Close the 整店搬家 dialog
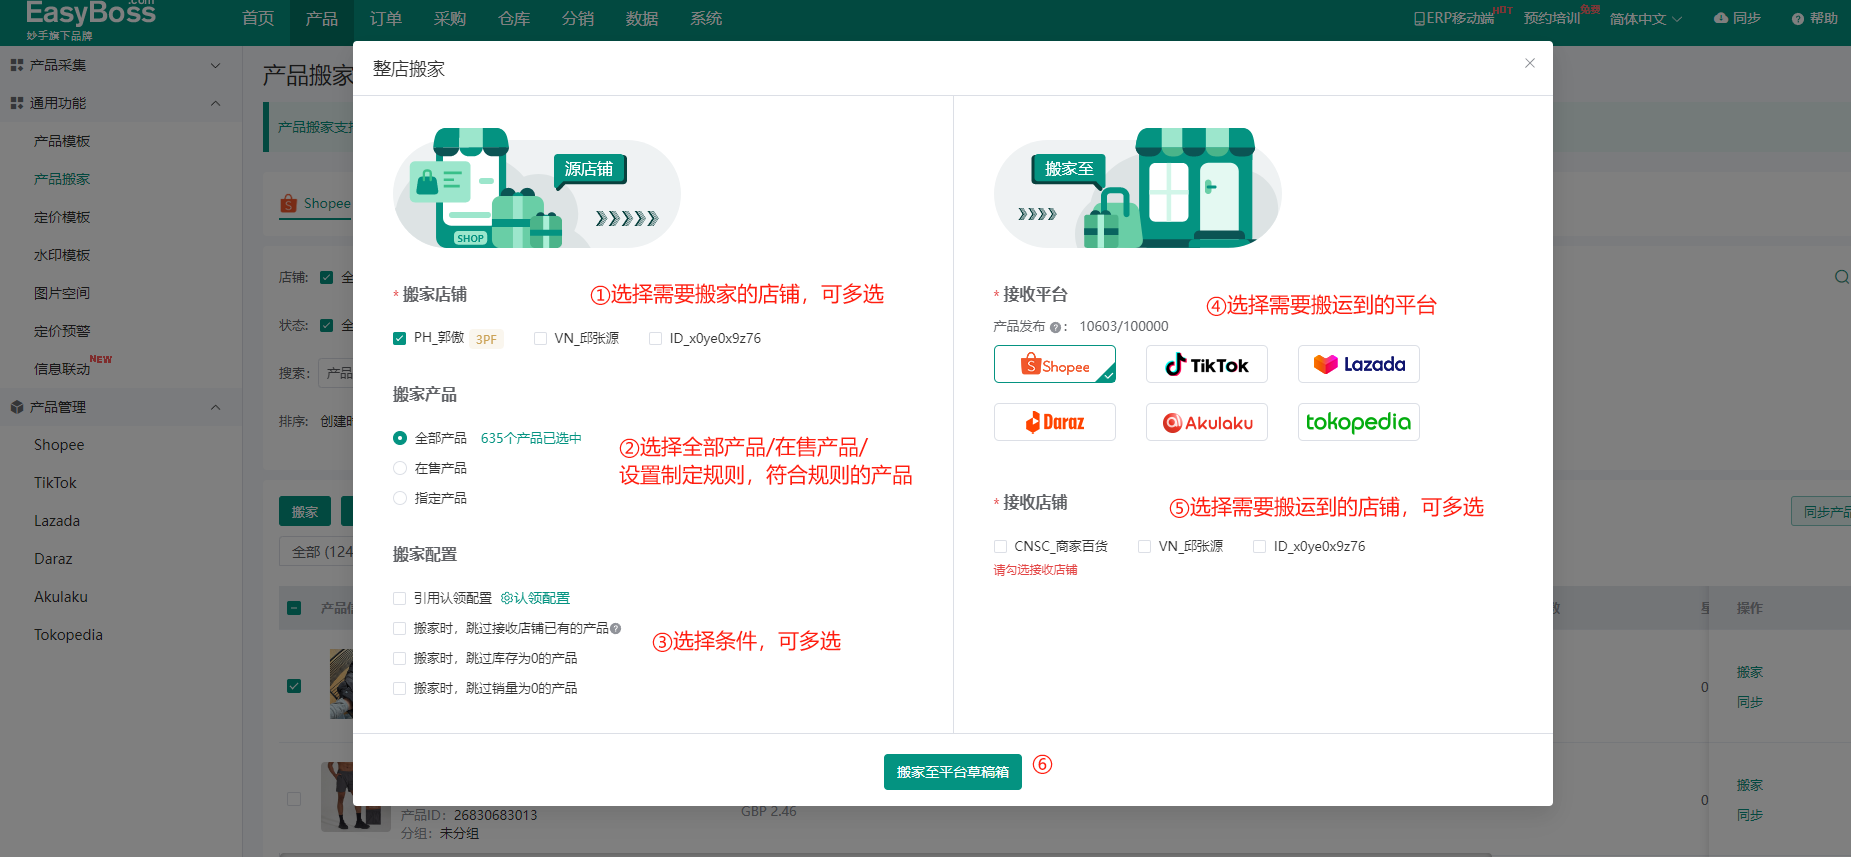The image size is (1851, 857). 1529,63
